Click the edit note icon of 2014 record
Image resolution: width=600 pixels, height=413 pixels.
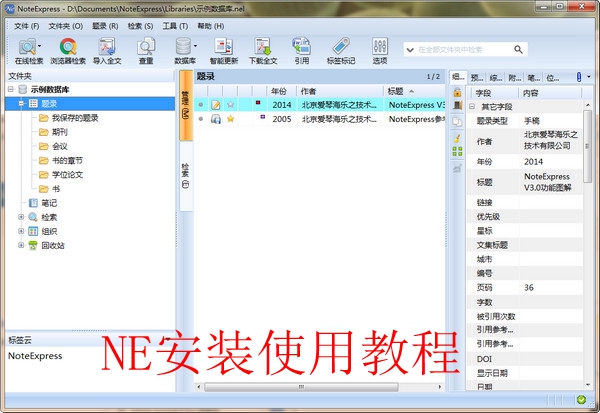click(216, 104)
